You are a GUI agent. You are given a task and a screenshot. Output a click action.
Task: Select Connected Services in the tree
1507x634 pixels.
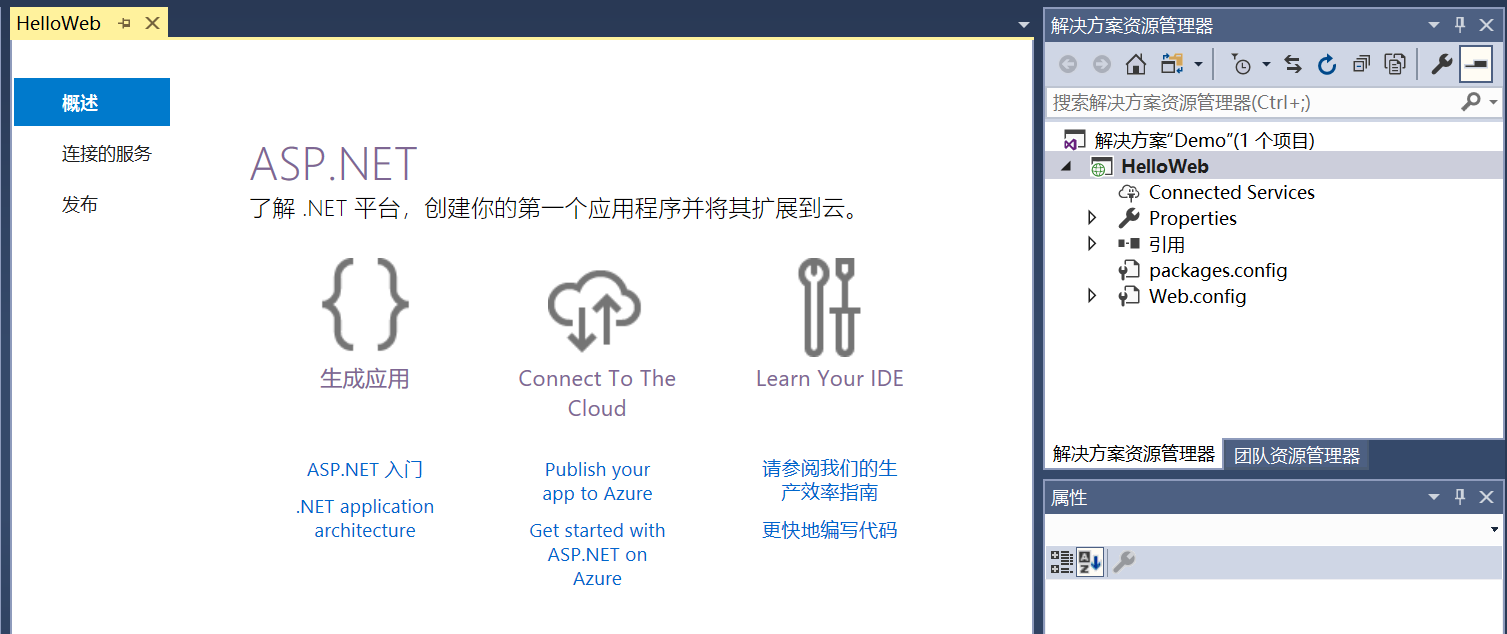point(1231,192)
